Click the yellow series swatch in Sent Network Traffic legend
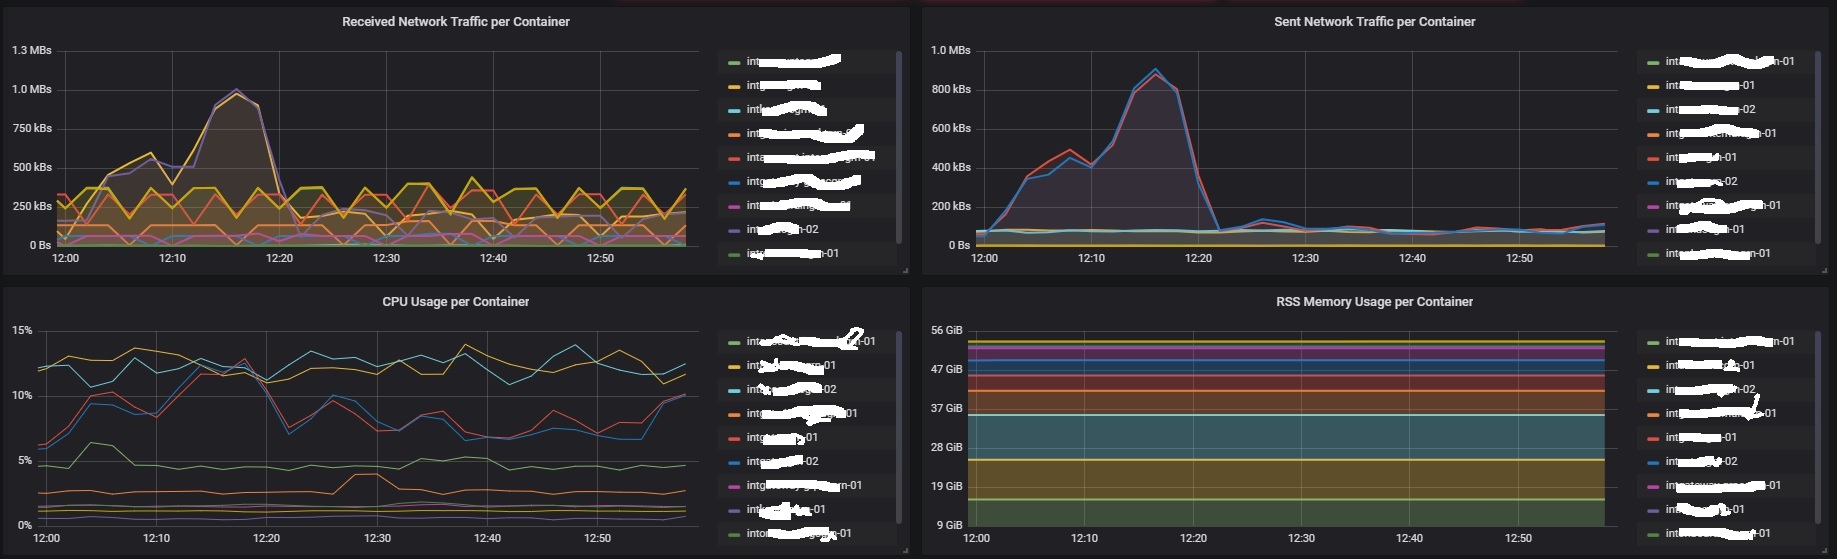Image resolution: width=1848 pixels, height=559 pixels. click(1653, 86)
